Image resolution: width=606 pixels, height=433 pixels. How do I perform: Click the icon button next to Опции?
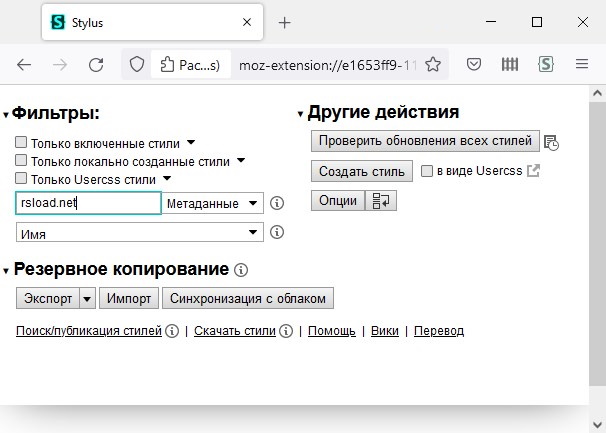tap(383, 200)
